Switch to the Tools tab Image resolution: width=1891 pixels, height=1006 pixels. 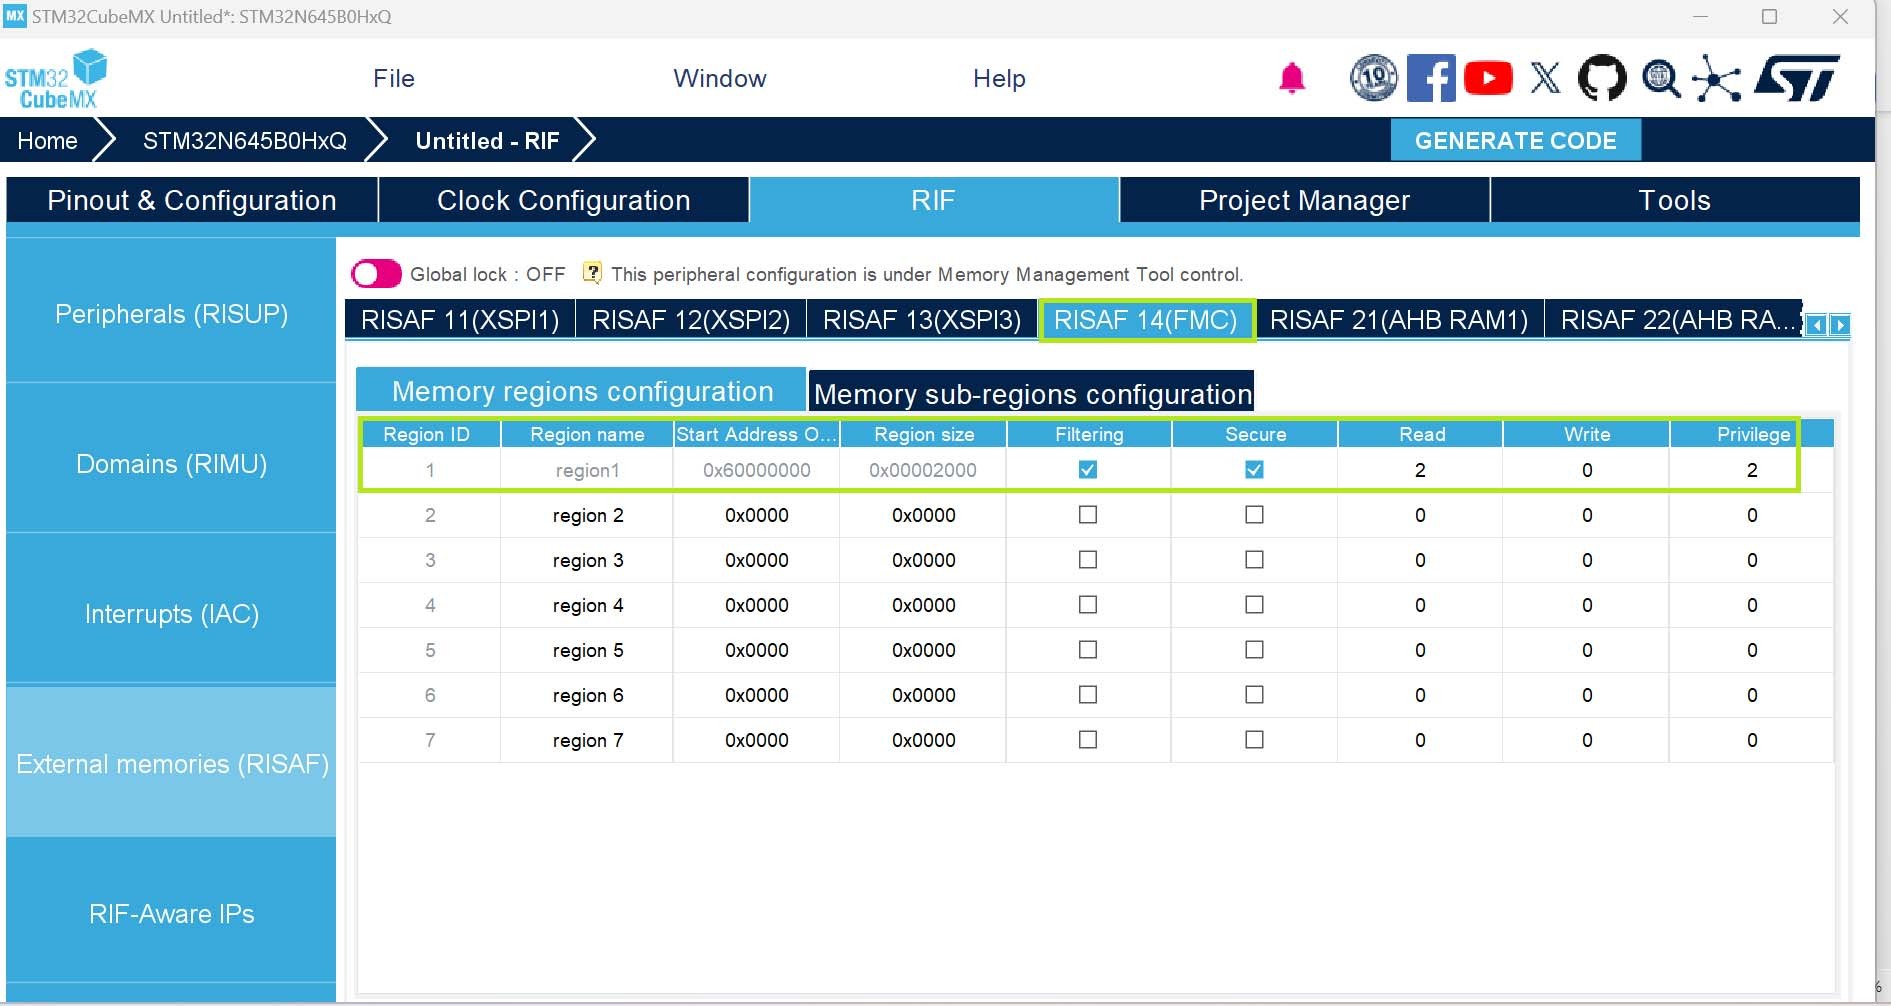(1675, 200)
